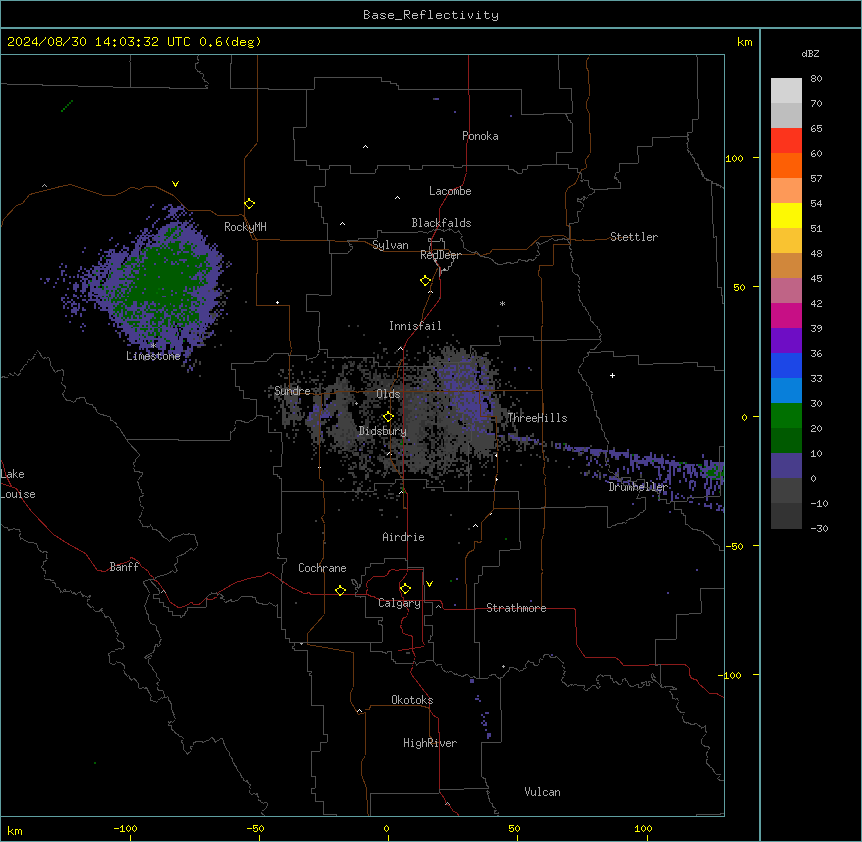Image resolution: width=862 pixels, height=842 pixels.
Task: Select the Cochrane map label
Action: tap(322, 568)
